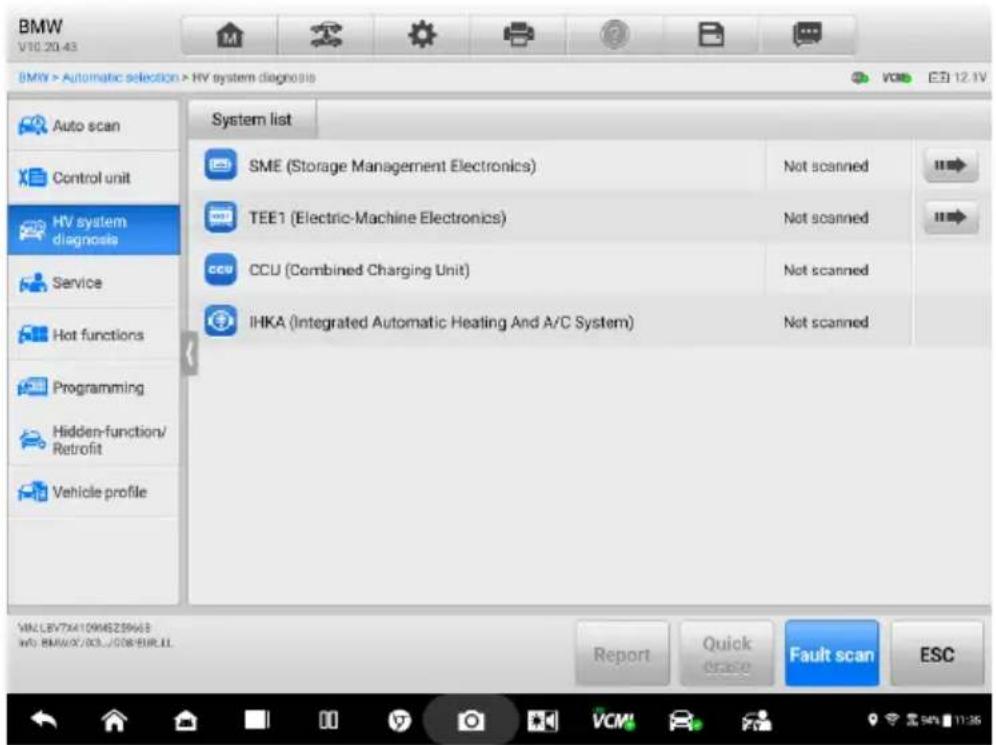Open Hidden-function/Retrofit sidebar item
Screen dimensions: 996x745
pos(93,440)
